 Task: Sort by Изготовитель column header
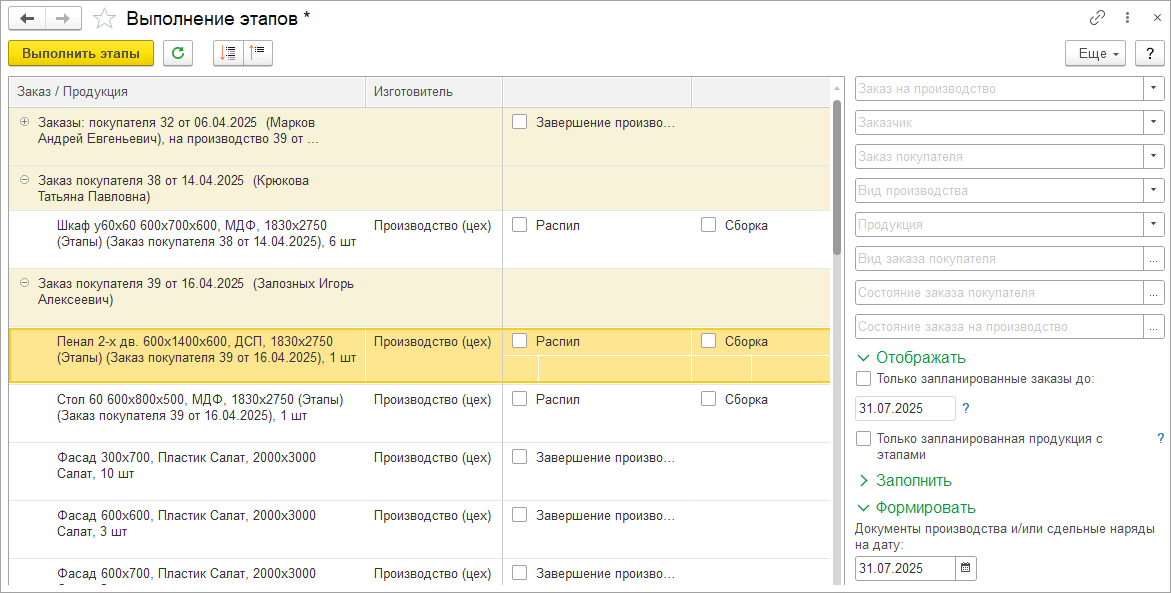coord(413,91)
